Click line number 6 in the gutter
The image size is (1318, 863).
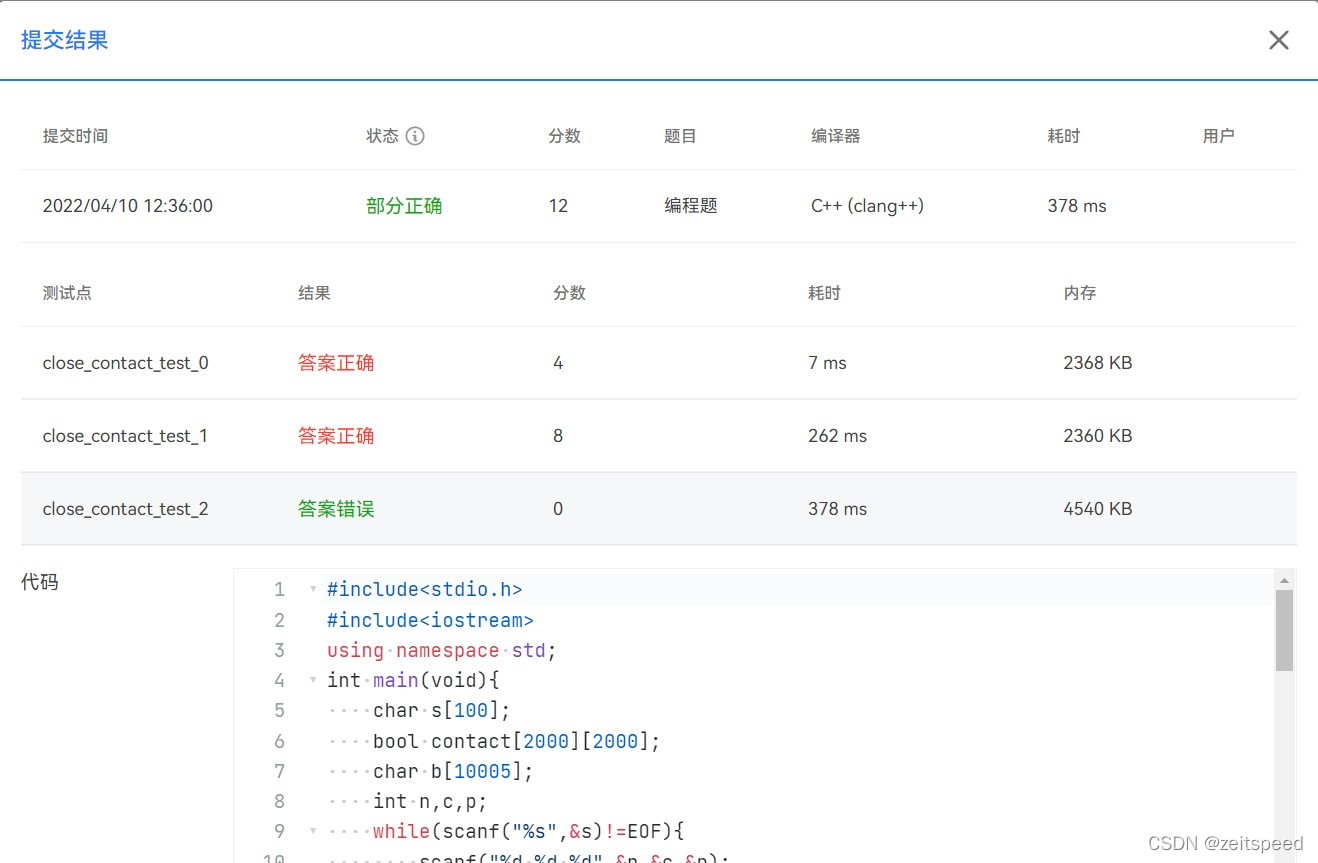[280, 741]
